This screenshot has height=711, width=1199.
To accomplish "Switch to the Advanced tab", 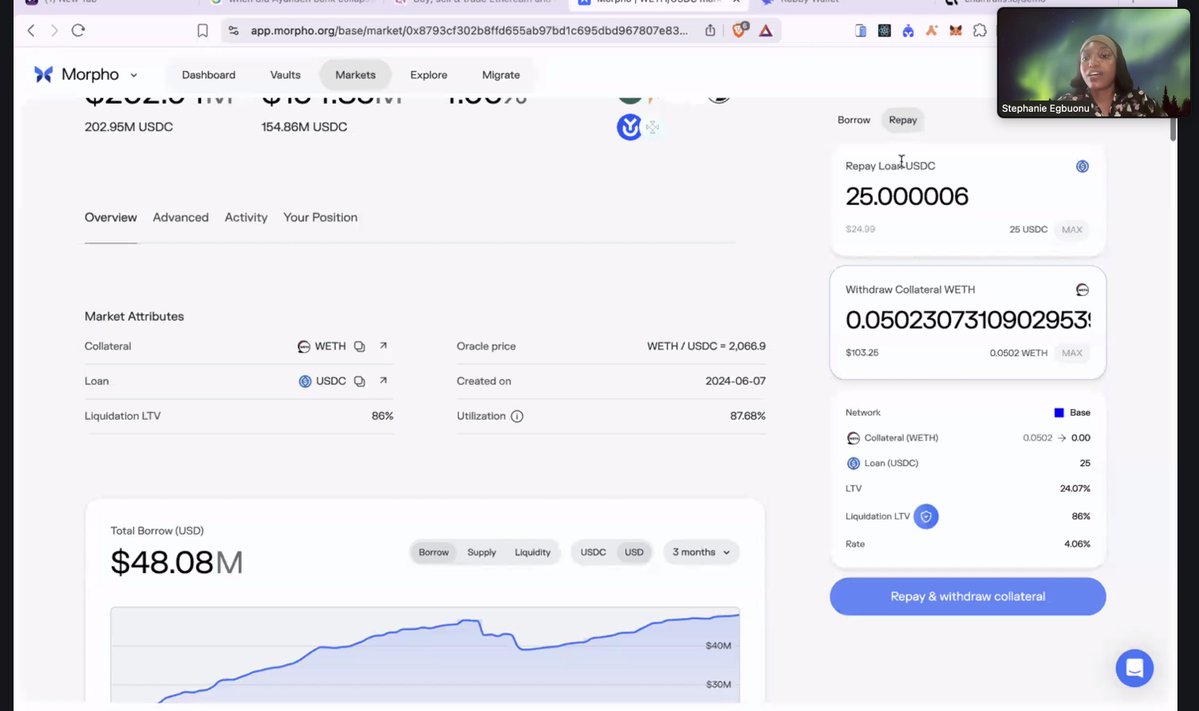I will (x=180, y=217).
